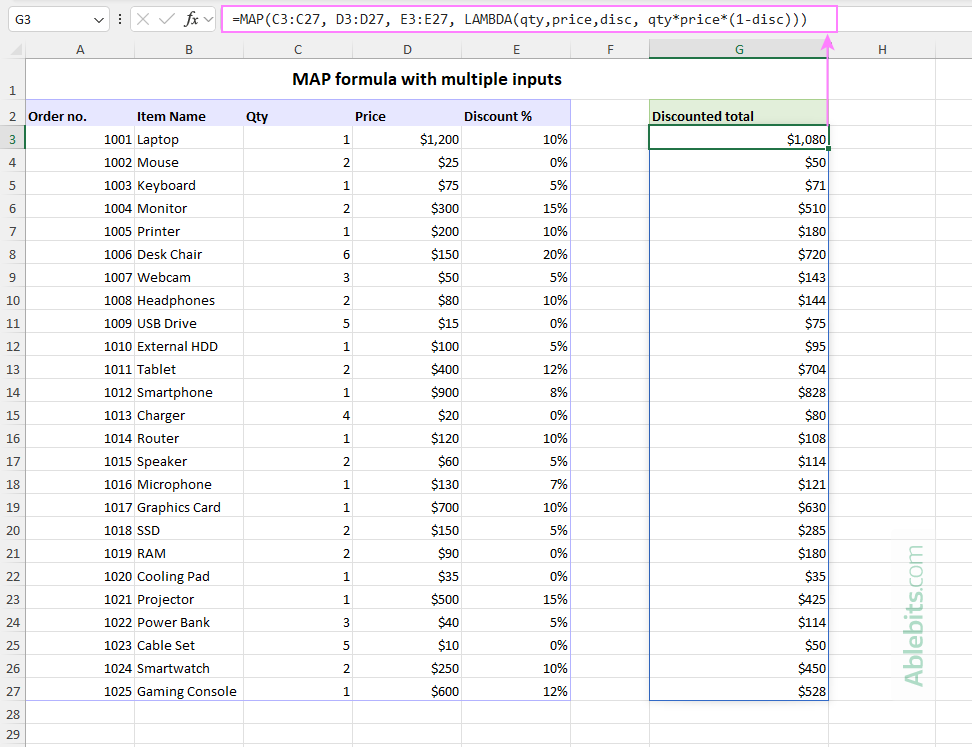
Task: Click the Insert Function fx icon
Action: coord(190,19)
